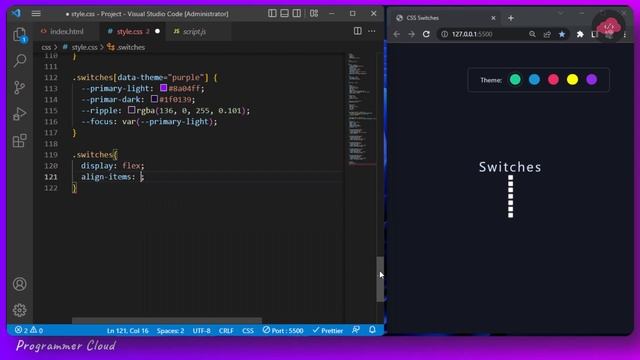Click the share page icon in the address bar

[547, 34]
